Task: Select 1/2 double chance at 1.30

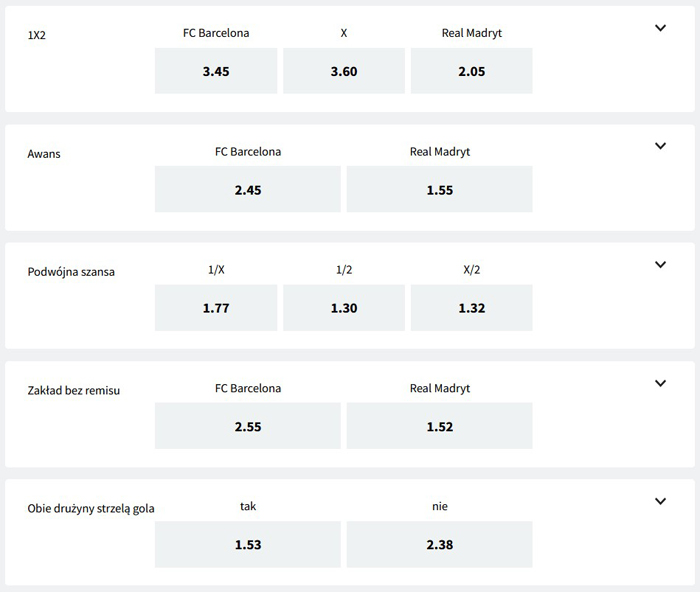Action: coord(344,308)
